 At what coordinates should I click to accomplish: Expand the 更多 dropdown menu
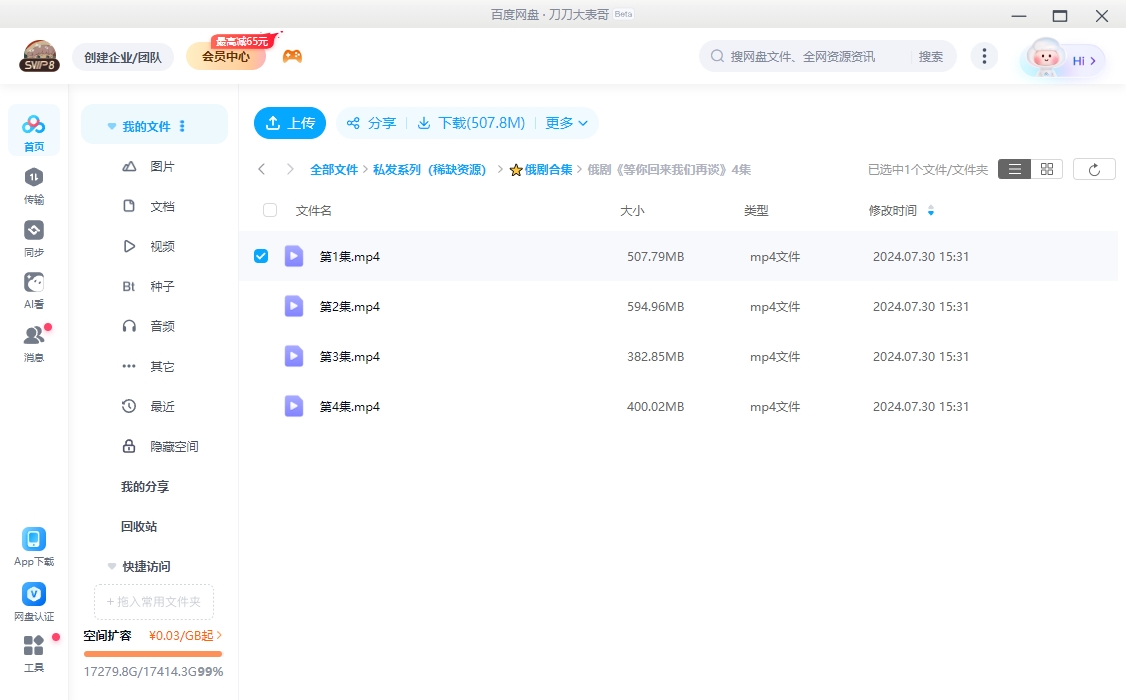point(565,123)
